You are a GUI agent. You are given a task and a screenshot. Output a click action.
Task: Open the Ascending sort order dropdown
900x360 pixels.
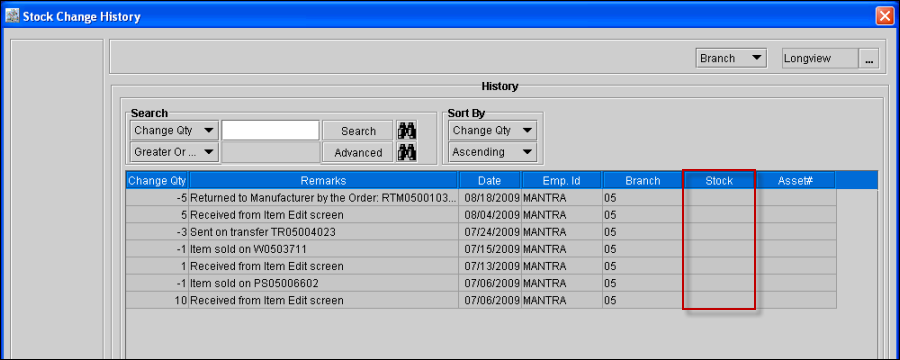click(x=493, y=152)
